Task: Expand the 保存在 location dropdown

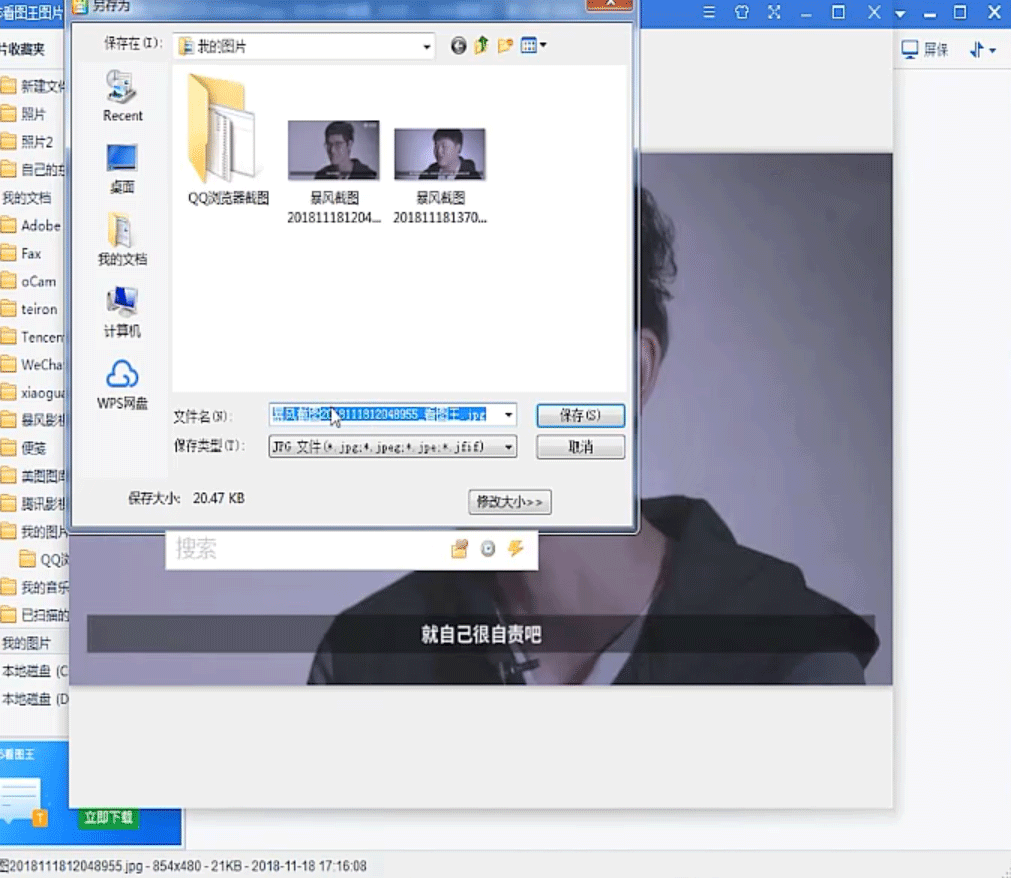Action: click(426, 46)
